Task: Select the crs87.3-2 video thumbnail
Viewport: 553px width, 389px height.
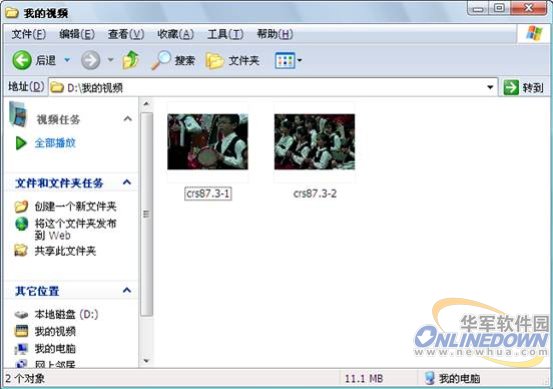Action: click(x=315, y=142)
